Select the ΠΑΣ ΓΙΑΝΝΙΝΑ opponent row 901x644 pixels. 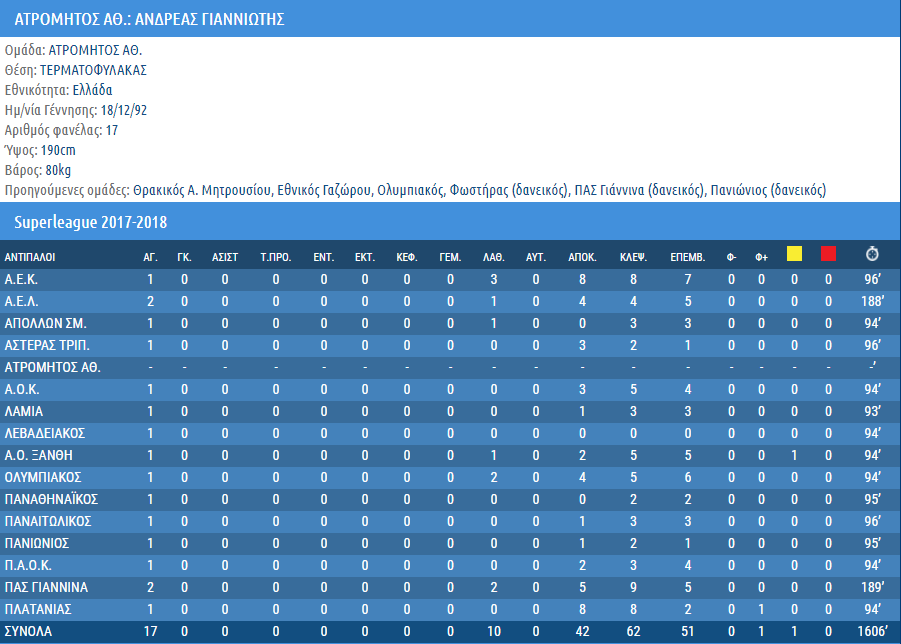click(450, 587)
